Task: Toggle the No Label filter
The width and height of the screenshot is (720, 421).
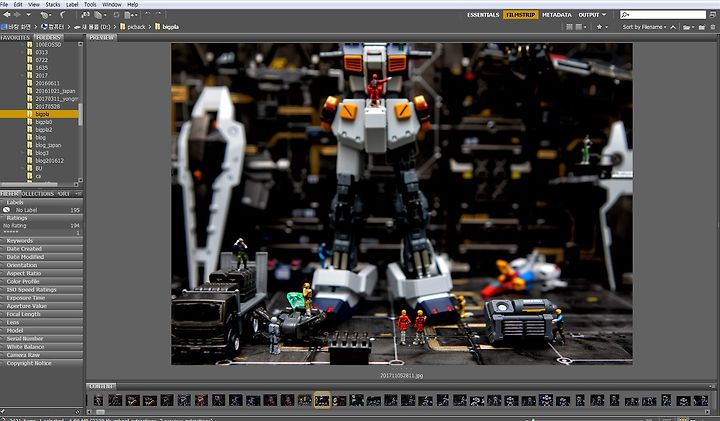Action: [x=41, y=210]
